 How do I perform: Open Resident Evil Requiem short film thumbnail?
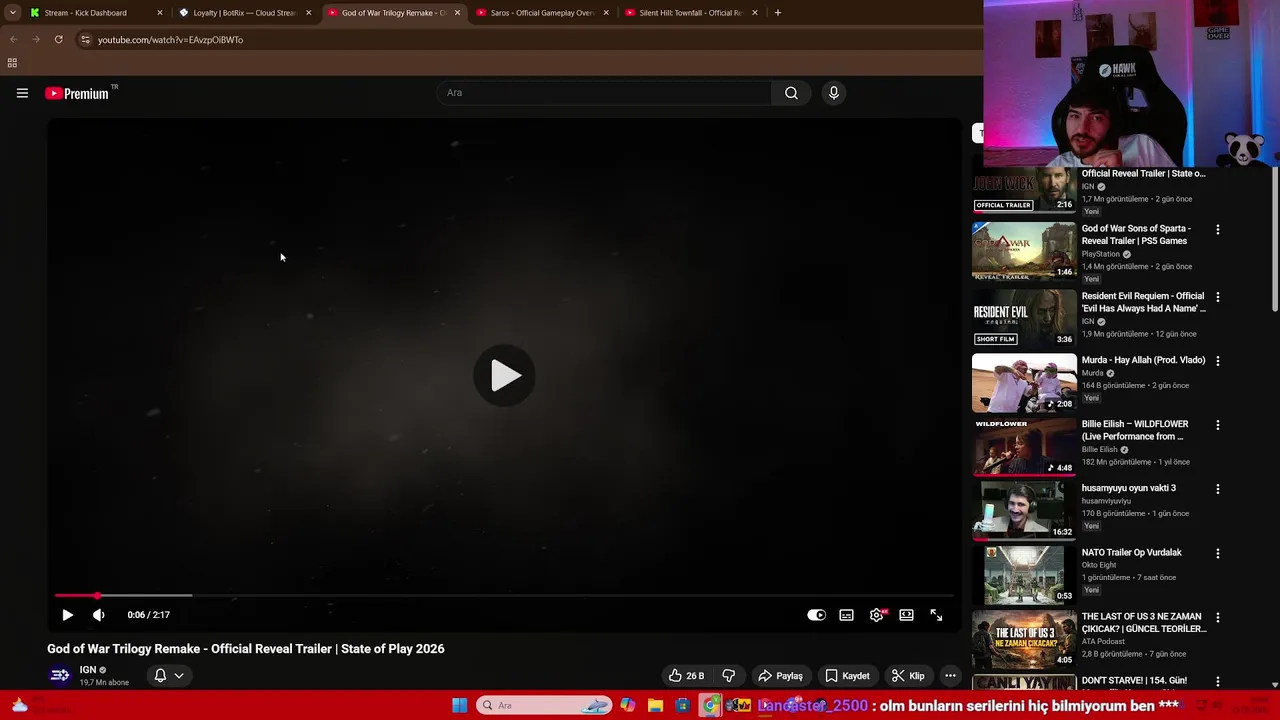[1024, 317]
